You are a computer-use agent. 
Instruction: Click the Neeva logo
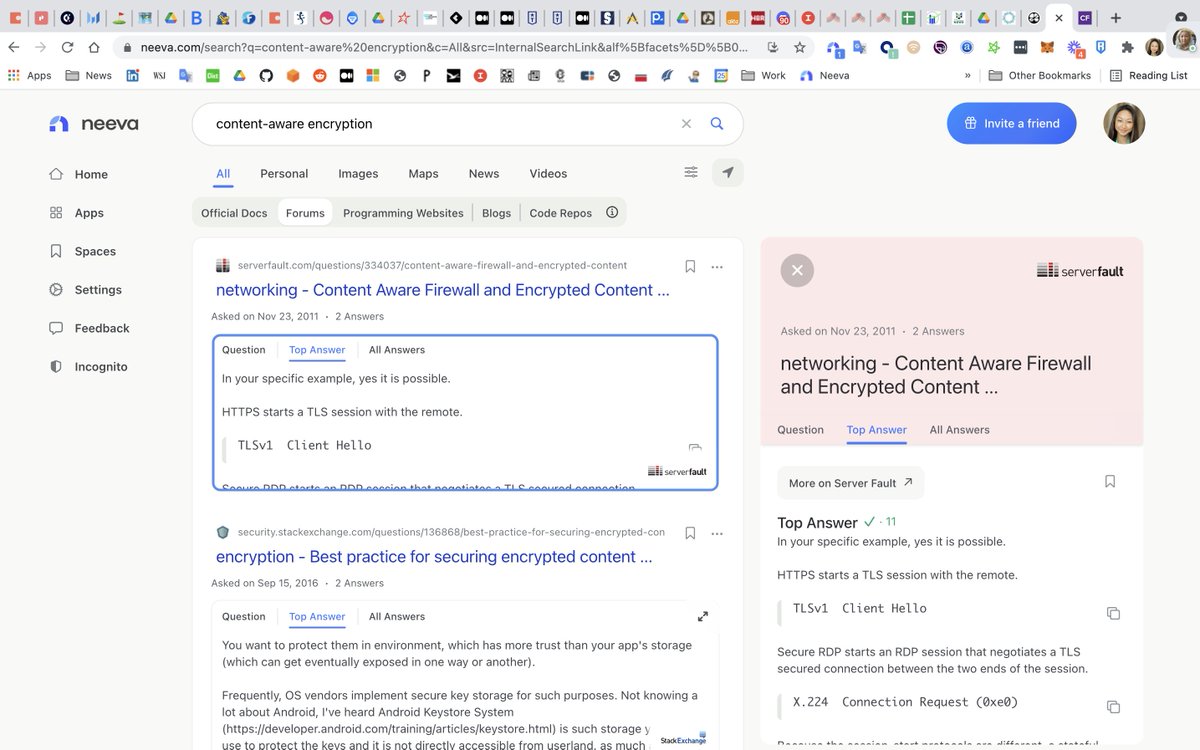(94, 124)
